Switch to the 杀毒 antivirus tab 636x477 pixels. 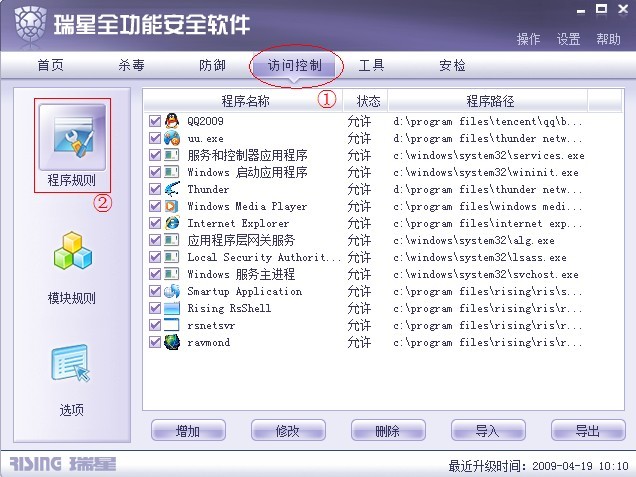[x=131, y=65]
